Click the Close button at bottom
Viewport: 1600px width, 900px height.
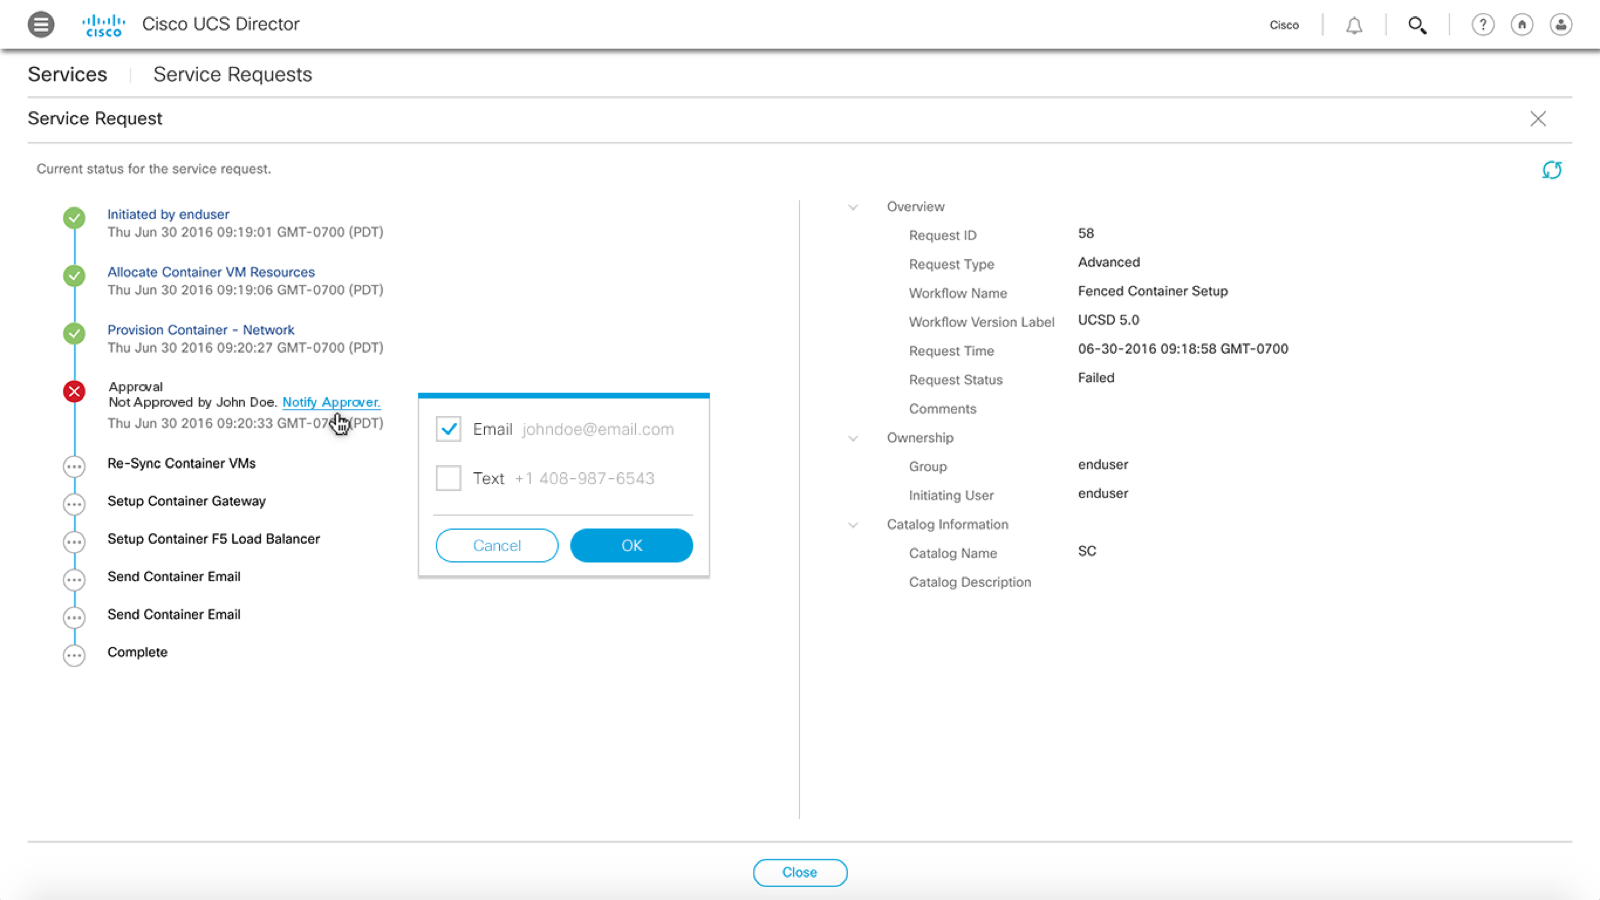pos(800,873)
